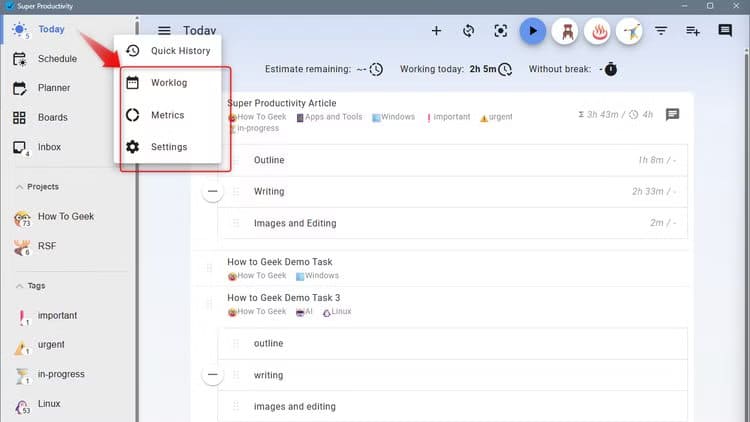
Task: Collapse Super Productivity Article subtasks
Action: (212, 191)
